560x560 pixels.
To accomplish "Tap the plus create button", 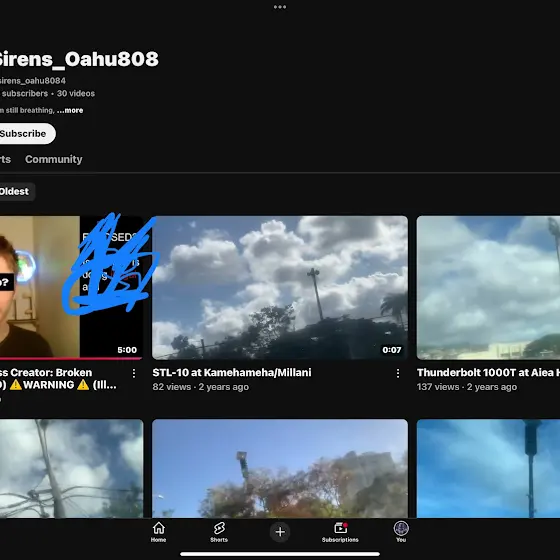I will 280,532.
